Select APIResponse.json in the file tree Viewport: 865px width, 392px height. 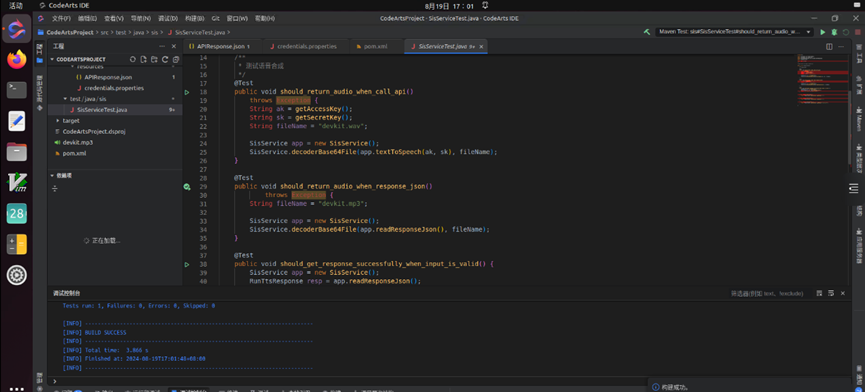click(x=108, y=77)
